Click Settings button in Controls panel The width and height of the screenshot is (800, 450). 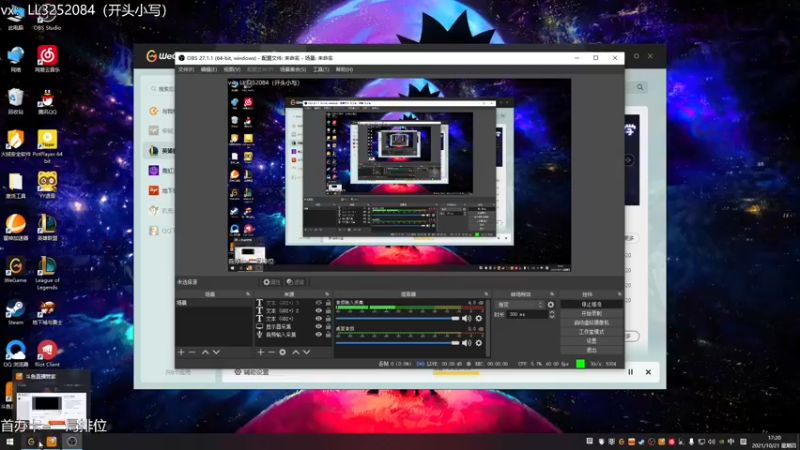(591, 341)
